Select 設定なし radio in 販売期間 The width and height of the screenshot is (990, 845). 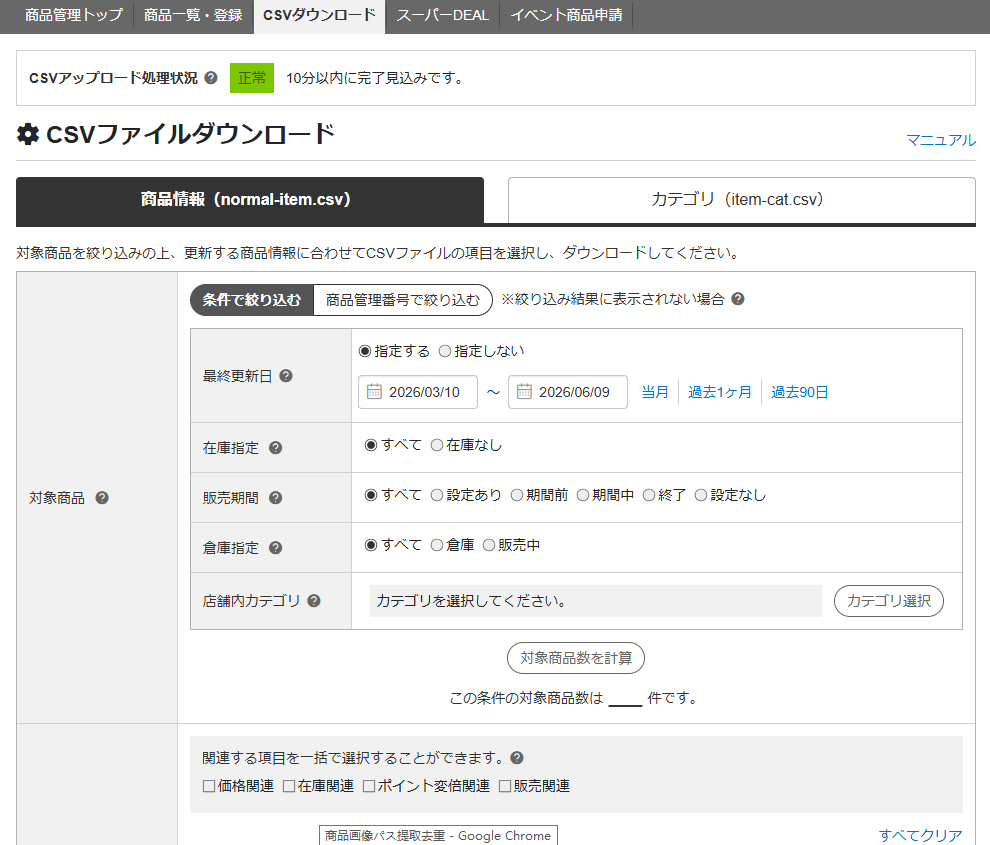(x=701, y=495)
